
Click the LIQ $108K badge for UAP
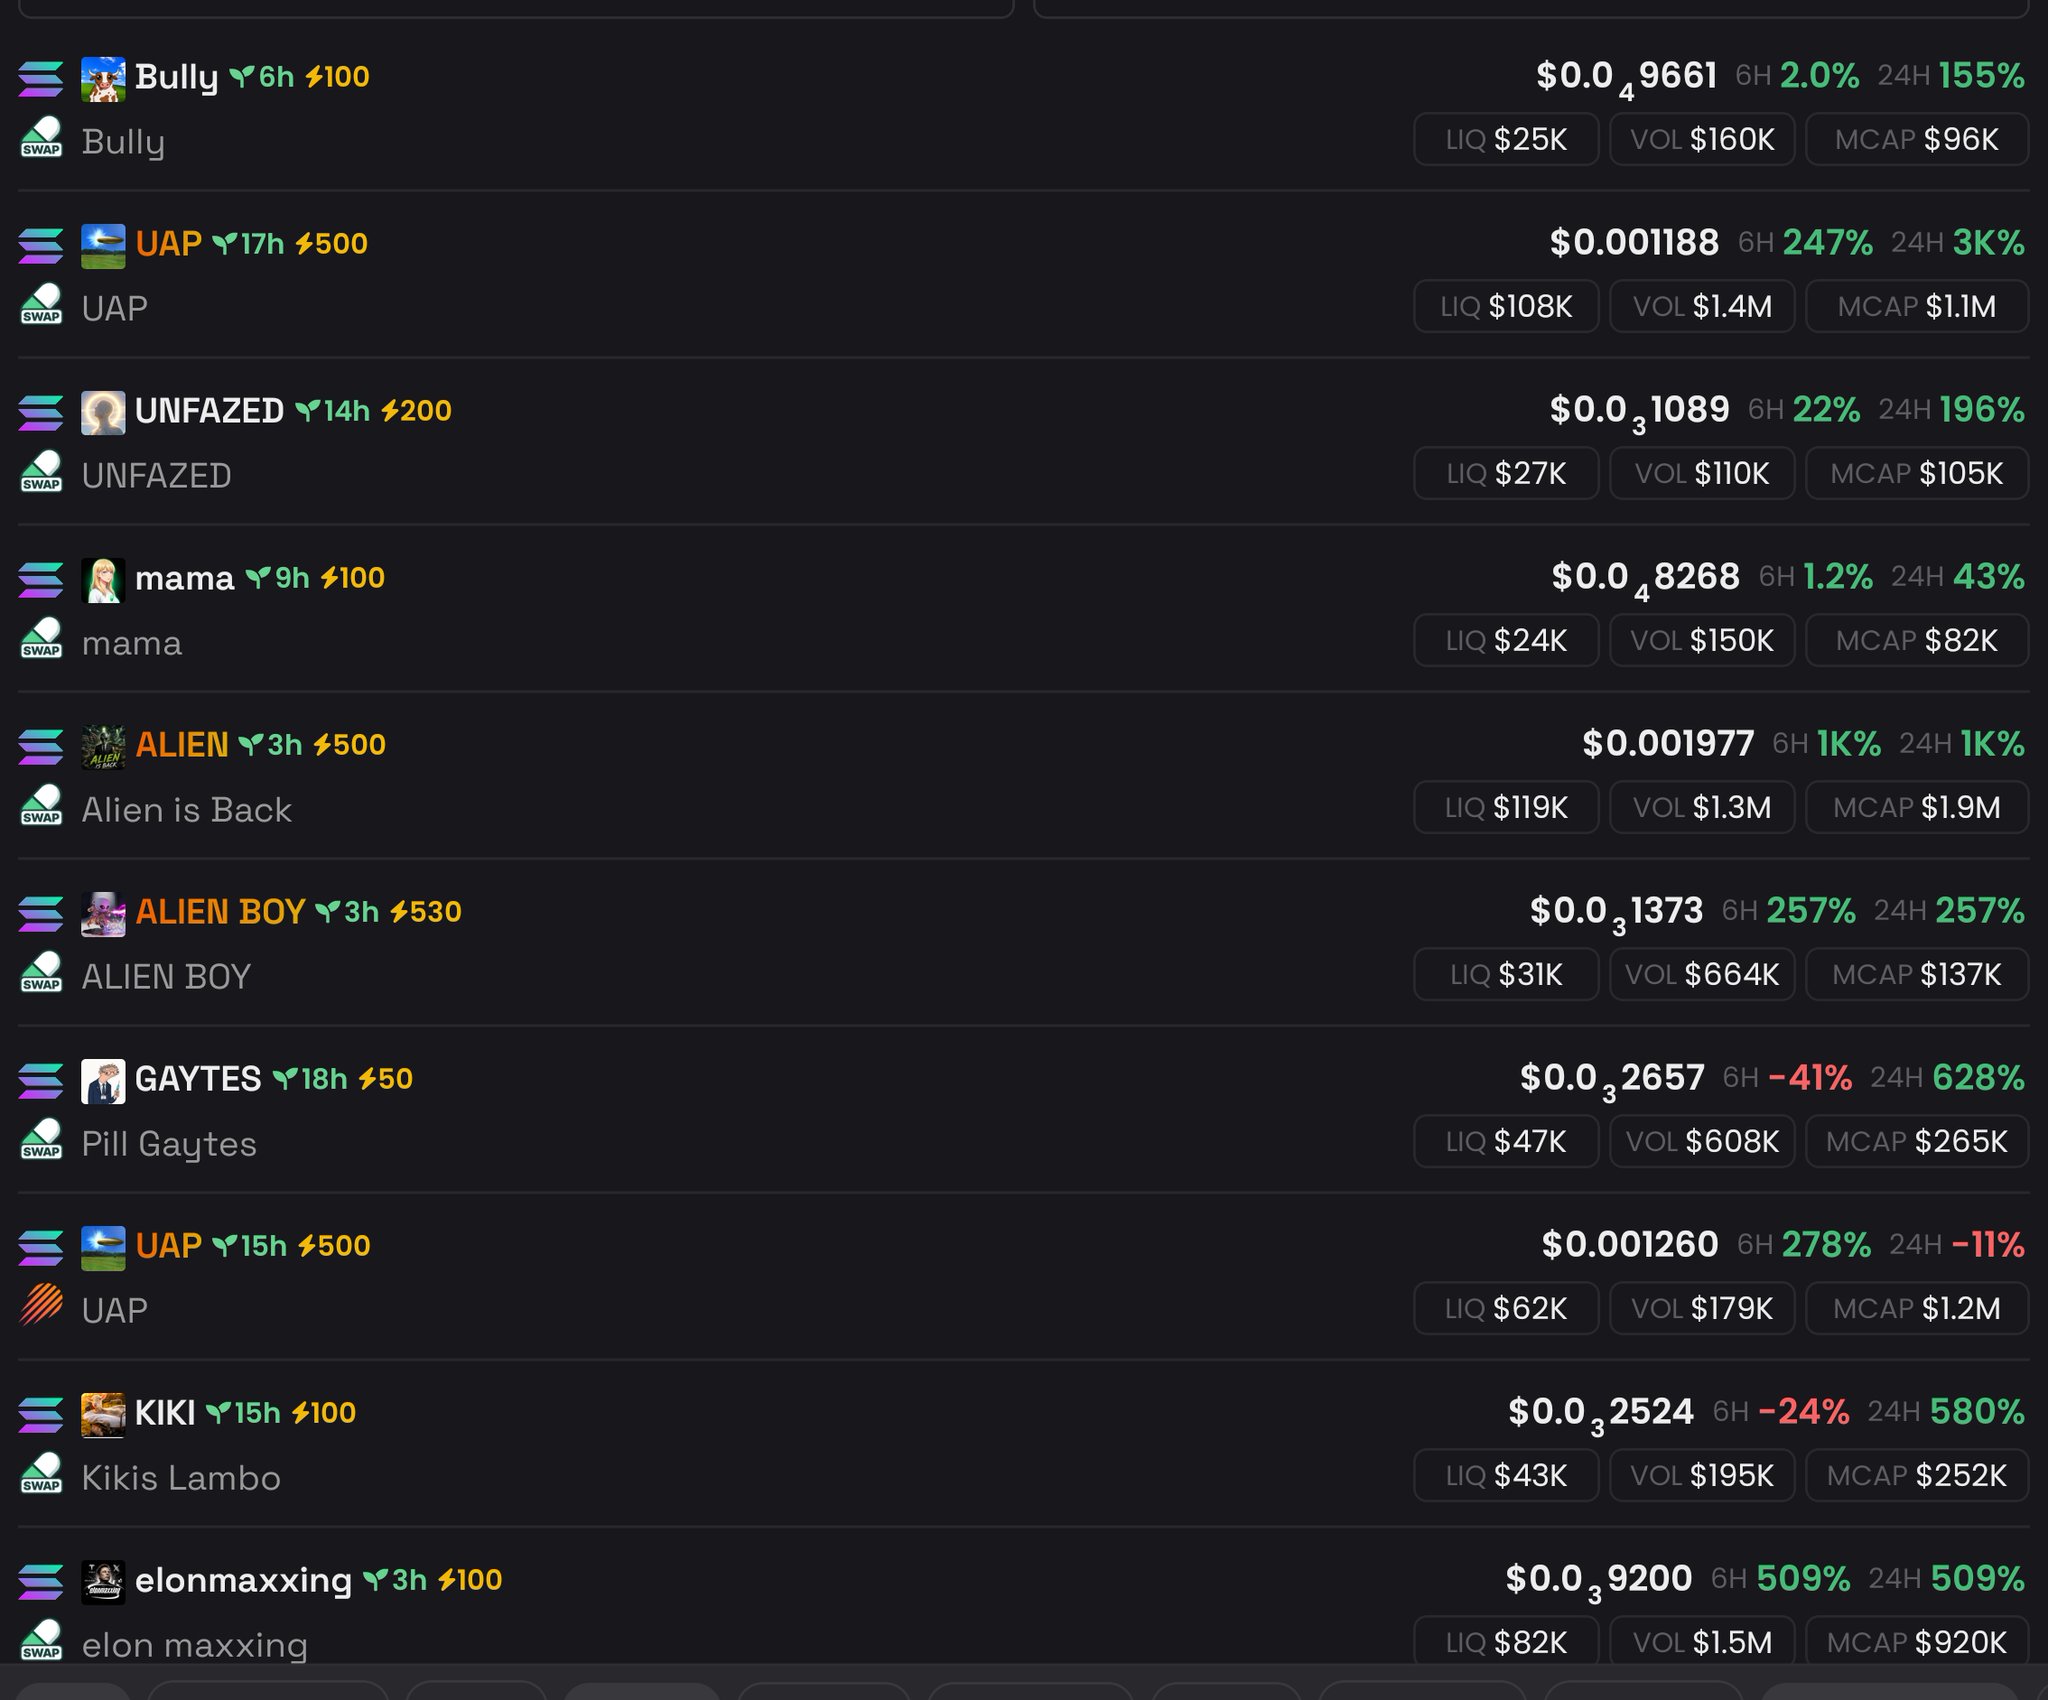pos(1506,306)
